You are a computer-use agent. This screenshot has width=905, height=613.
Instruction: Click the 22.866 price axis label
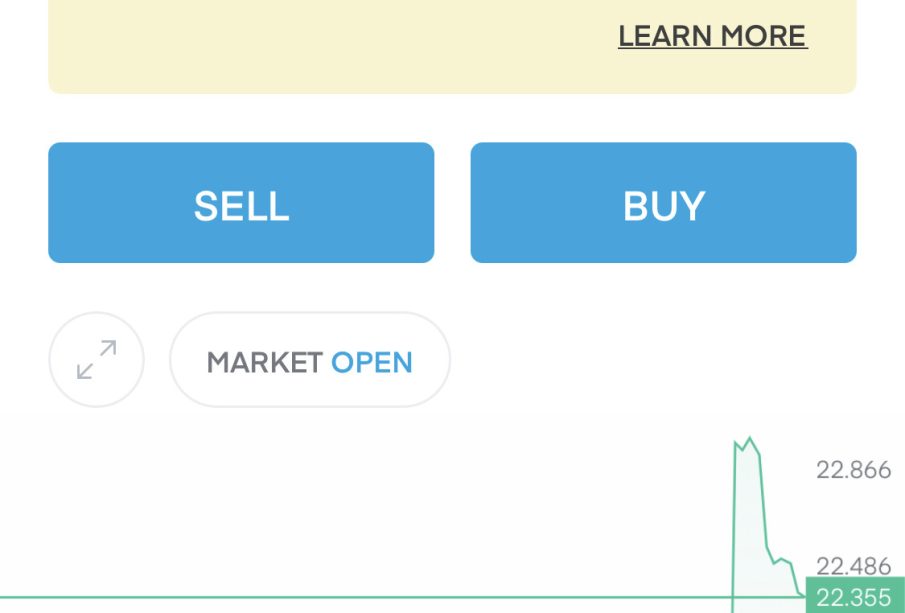point(853,470)
